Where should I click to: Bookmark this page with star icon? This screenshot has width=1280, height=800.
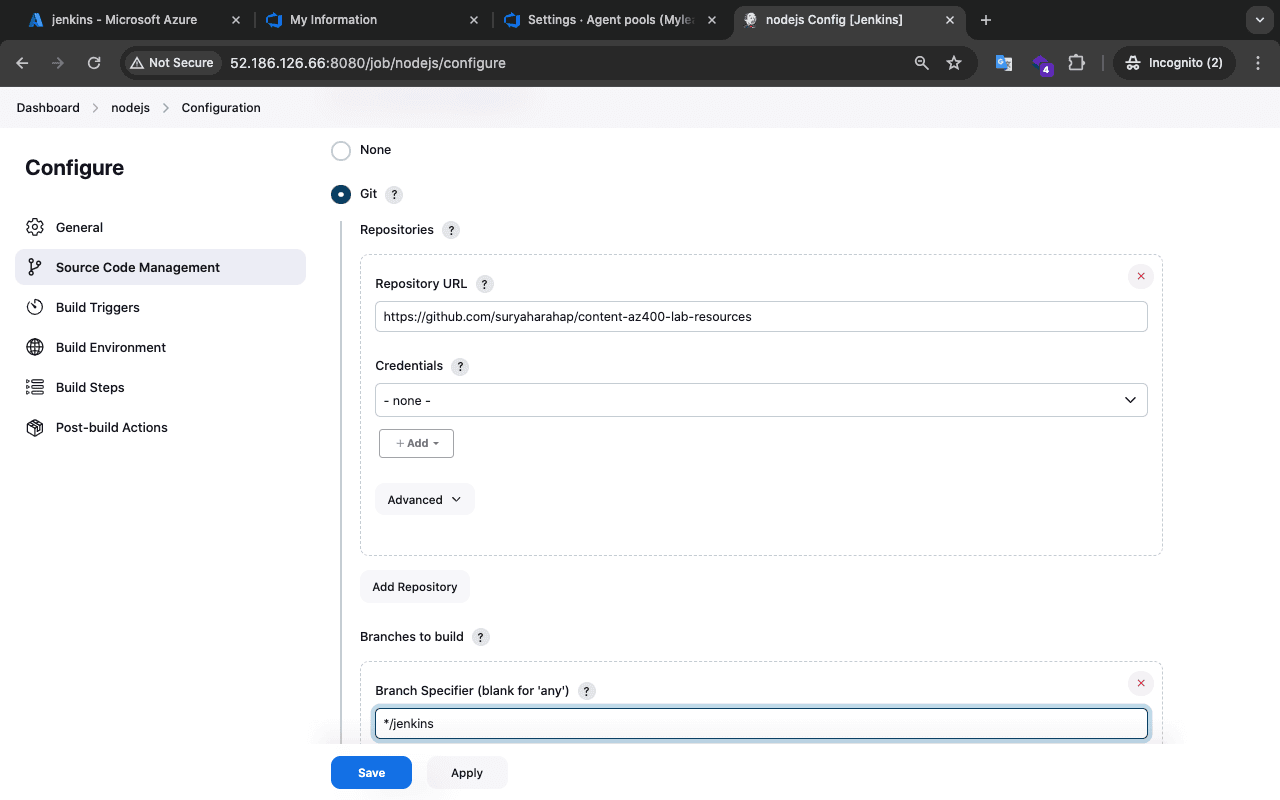click(x=954, y=63)
